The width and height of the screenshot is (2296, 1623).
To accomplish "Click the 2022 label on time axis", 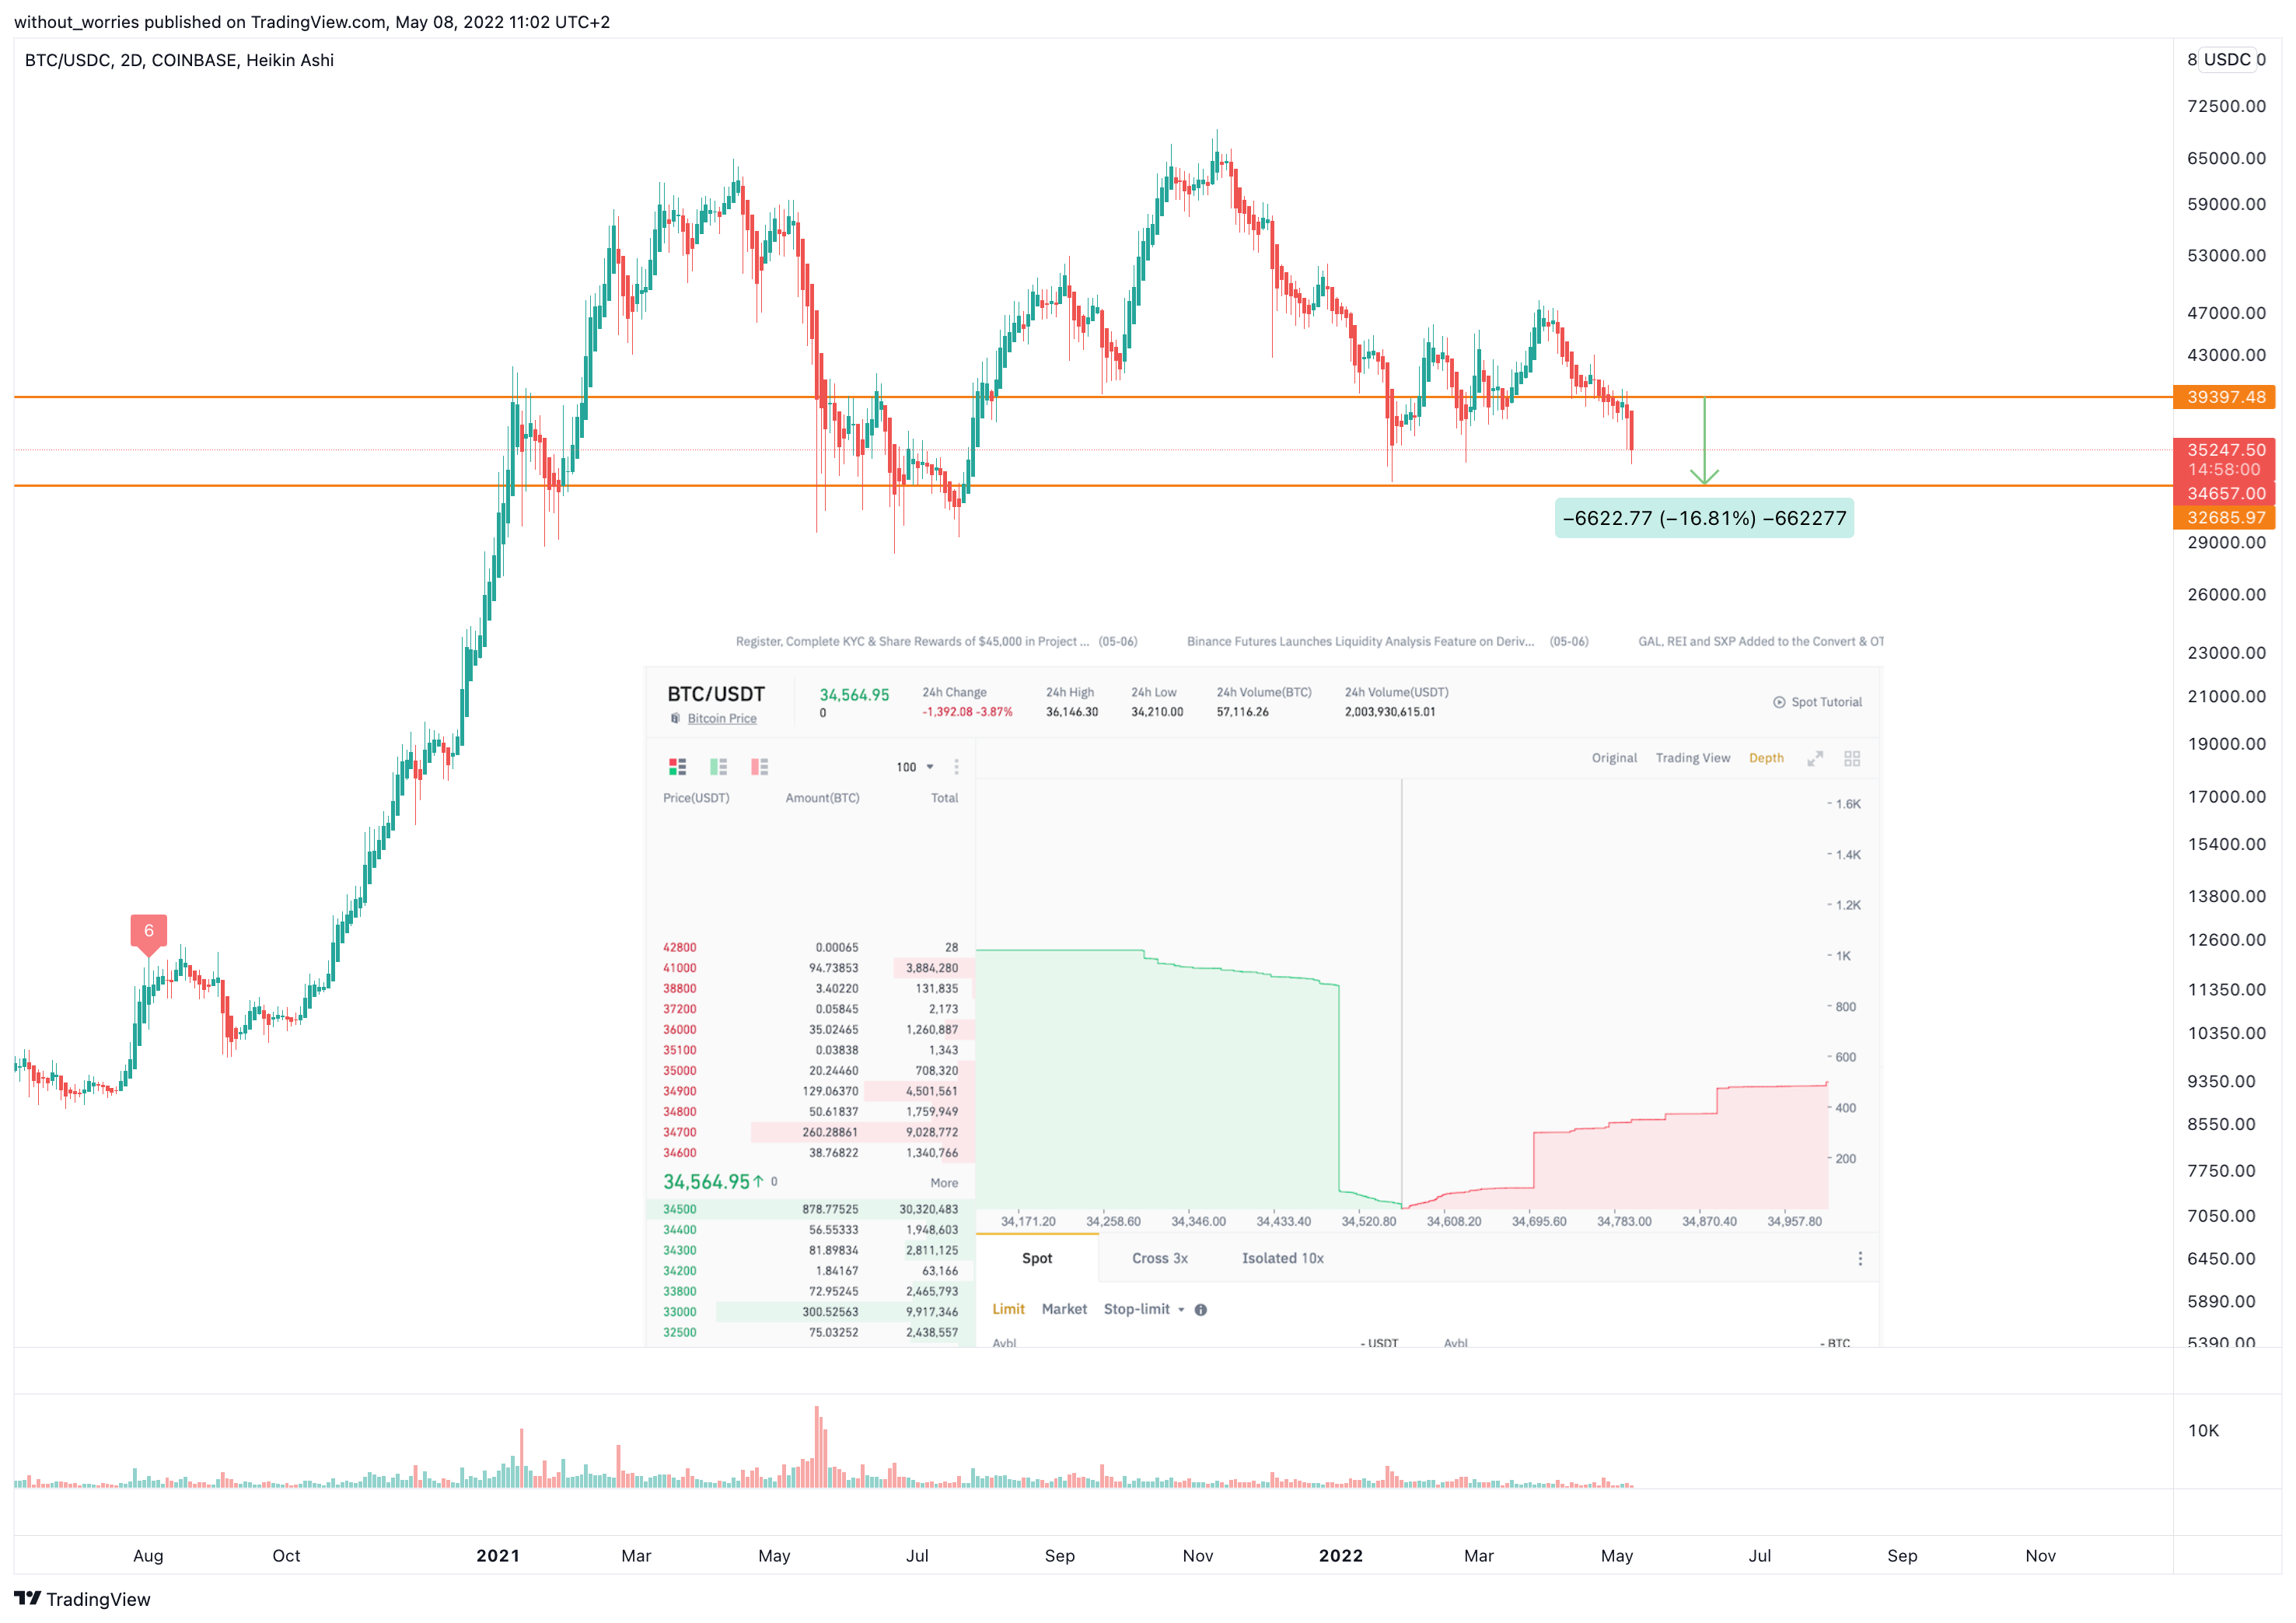I will pos(1340,1556).
